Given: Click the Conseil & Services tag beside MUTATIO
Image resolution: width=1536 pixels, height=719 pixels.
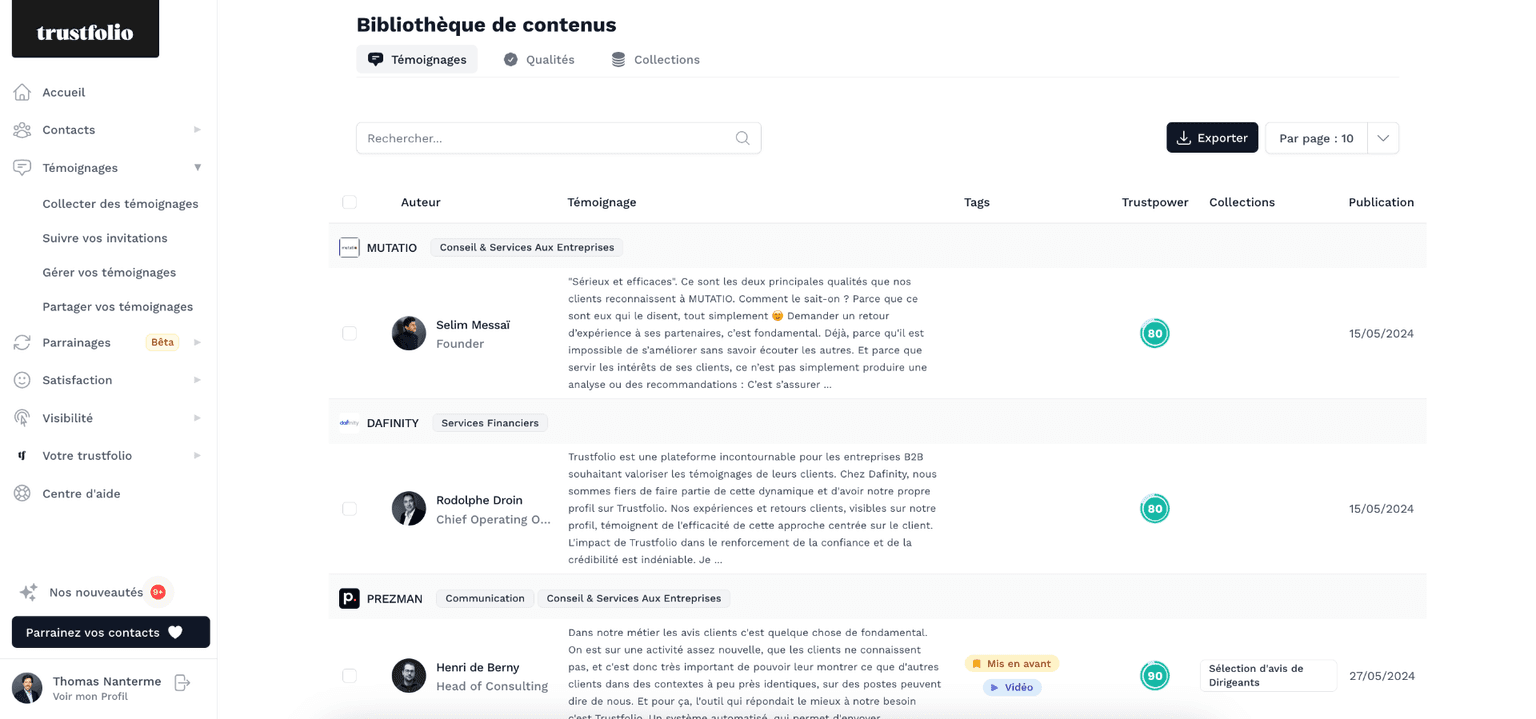Looking at the screenshot, I should click(527, 247).
